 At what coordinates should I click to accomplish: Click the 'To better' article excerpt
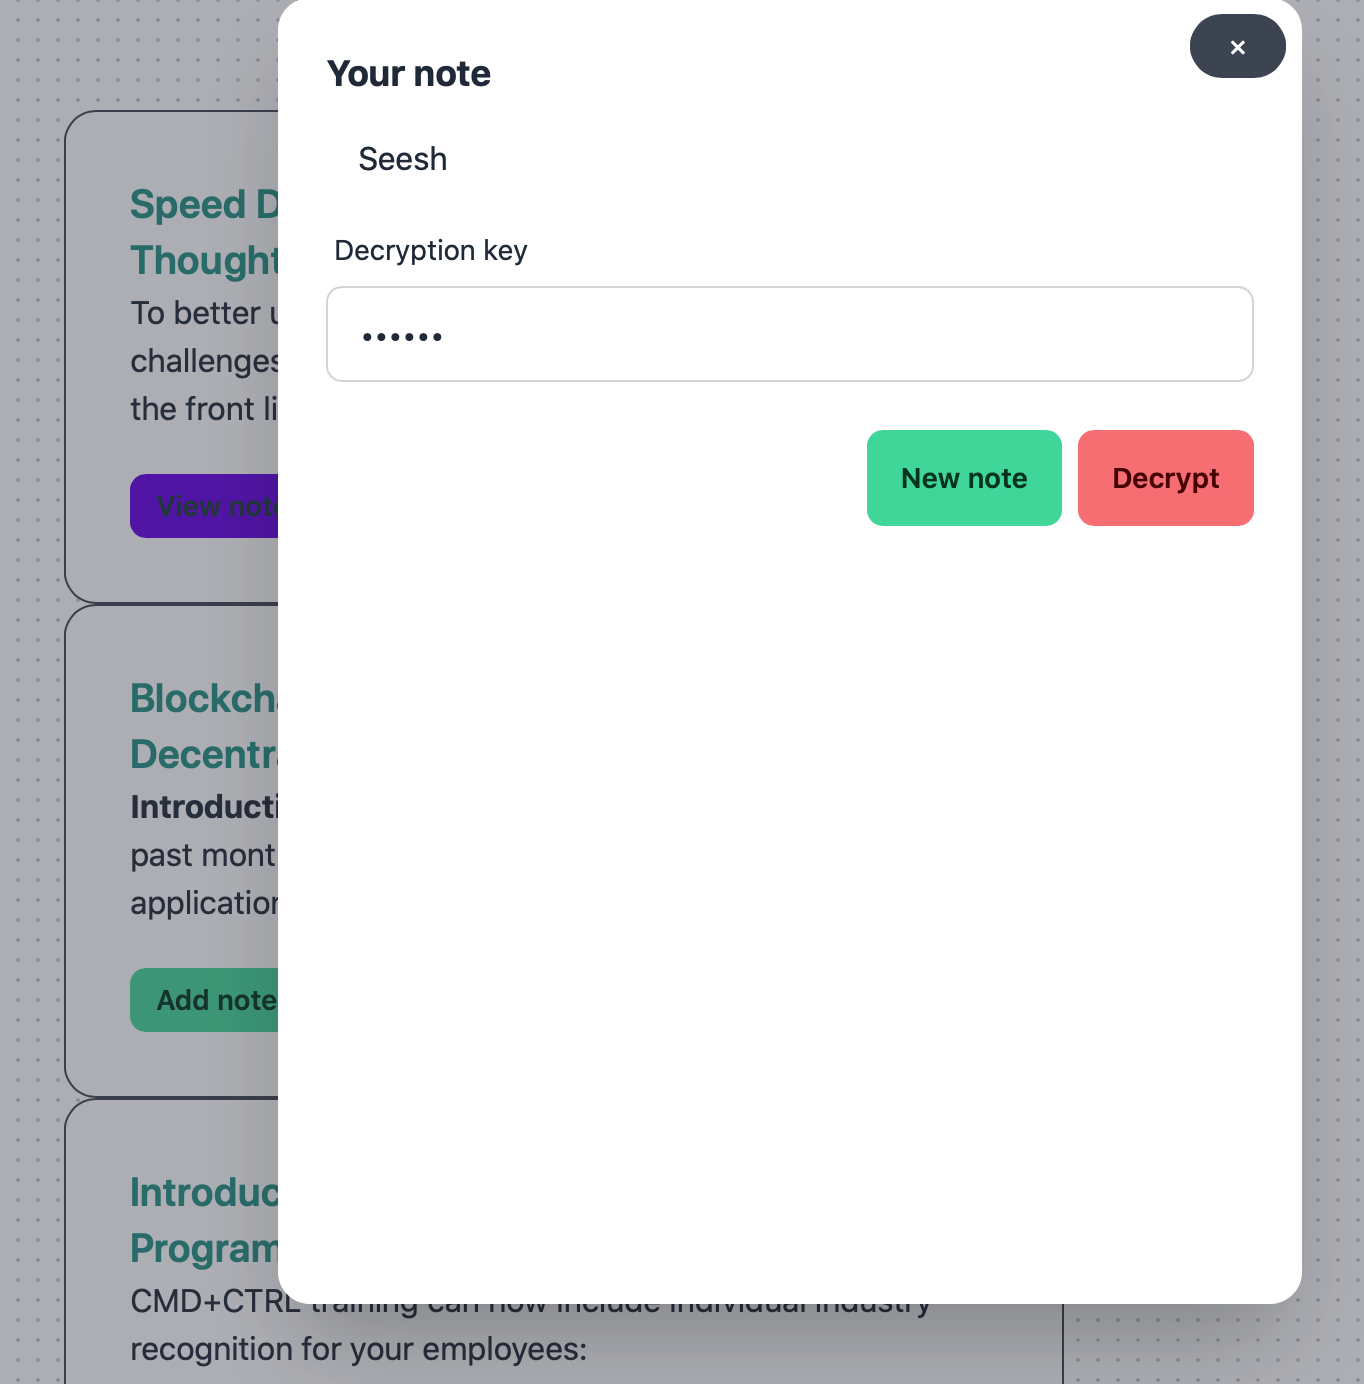coord(204,314)
